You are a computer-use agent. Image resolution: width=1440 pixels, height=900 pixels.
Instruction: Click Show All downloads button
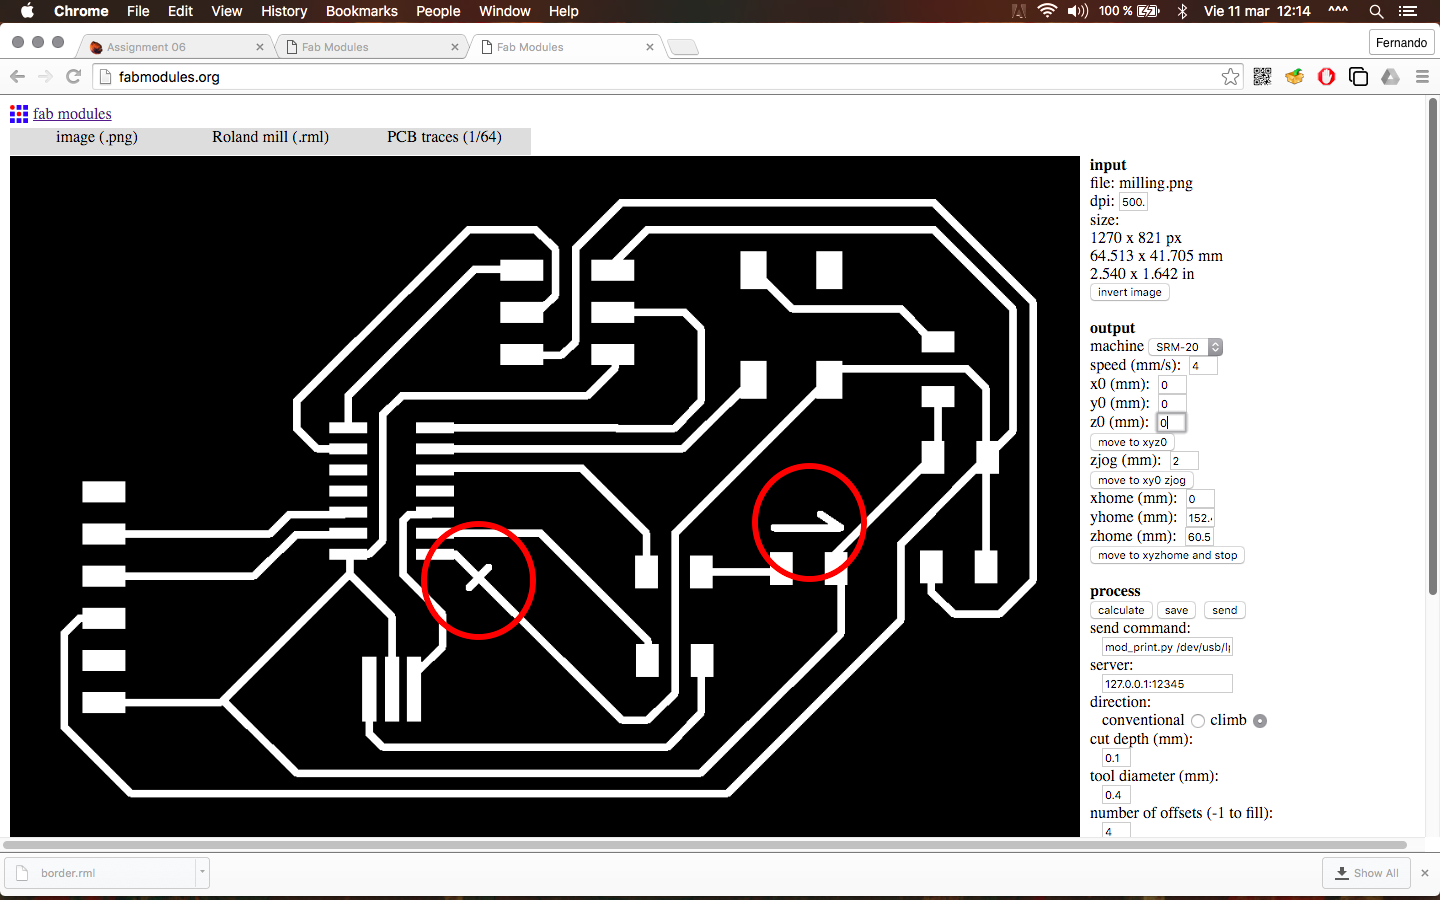pyautogui.click(x=1366, y=873)
